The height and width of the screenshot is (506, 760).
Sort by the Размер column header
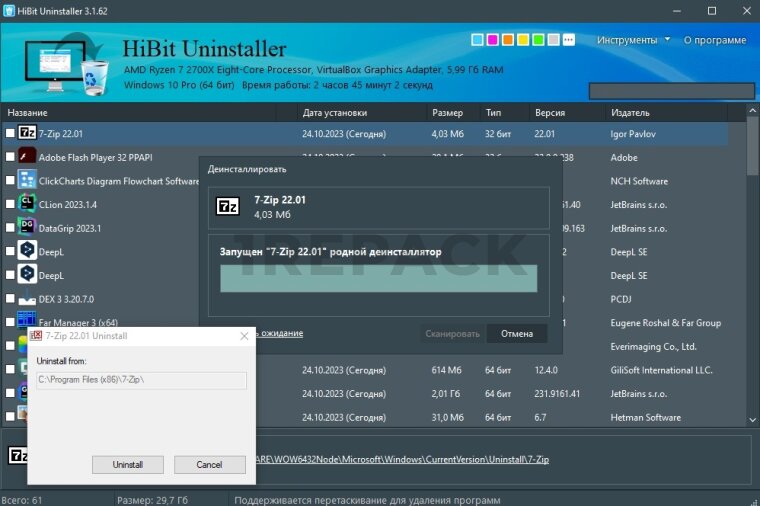click(447, 113)
